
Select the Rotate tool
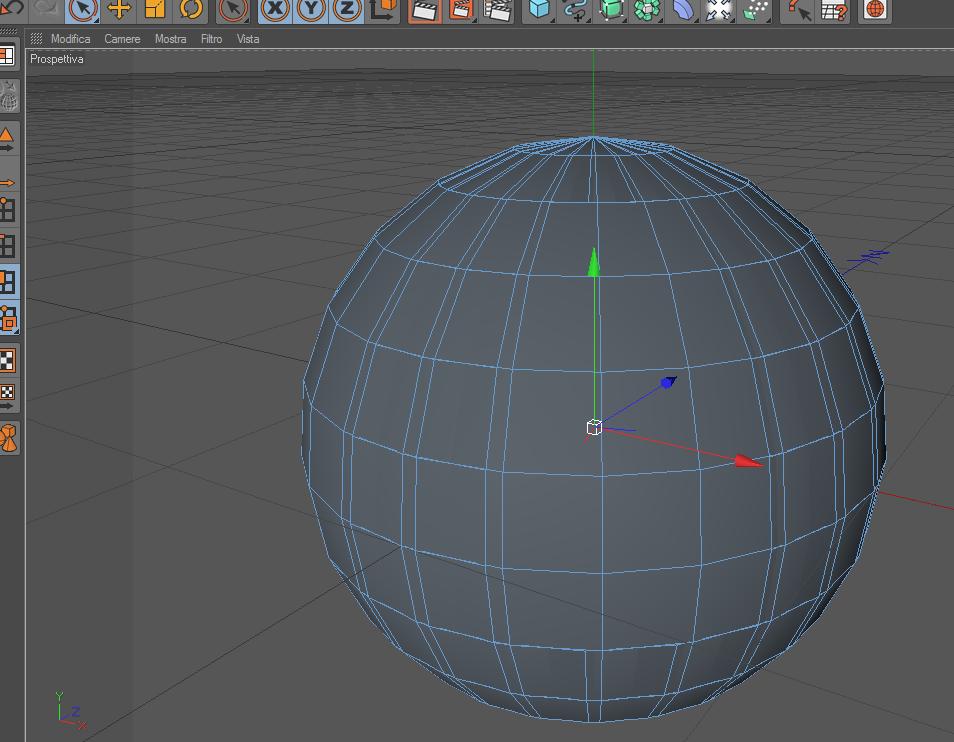coord(191,10)
